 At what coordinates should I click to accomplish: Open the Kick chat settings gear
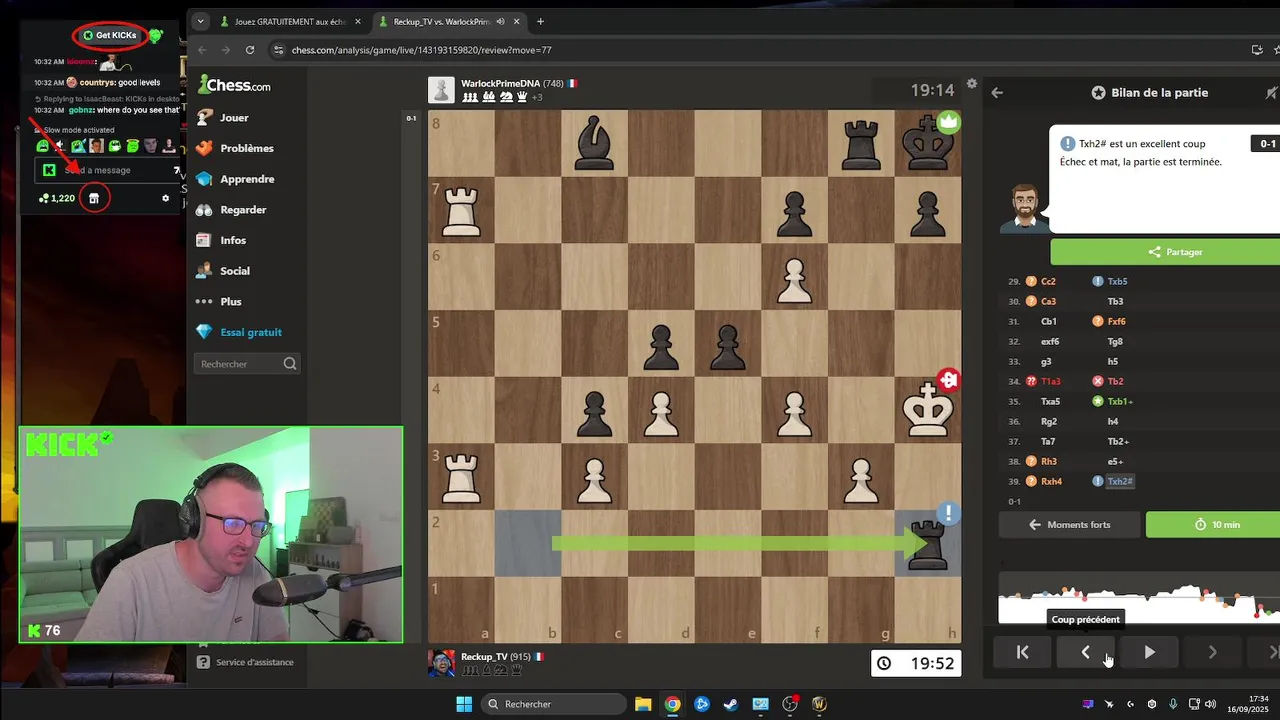166,198
